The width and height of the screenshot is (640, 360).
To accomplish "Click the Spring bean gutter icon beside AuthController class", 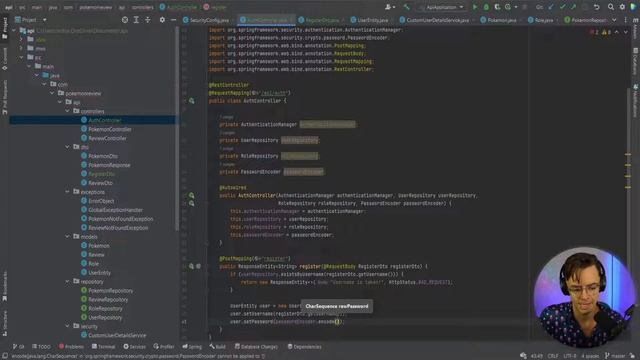I will click(x=191, y=101).
